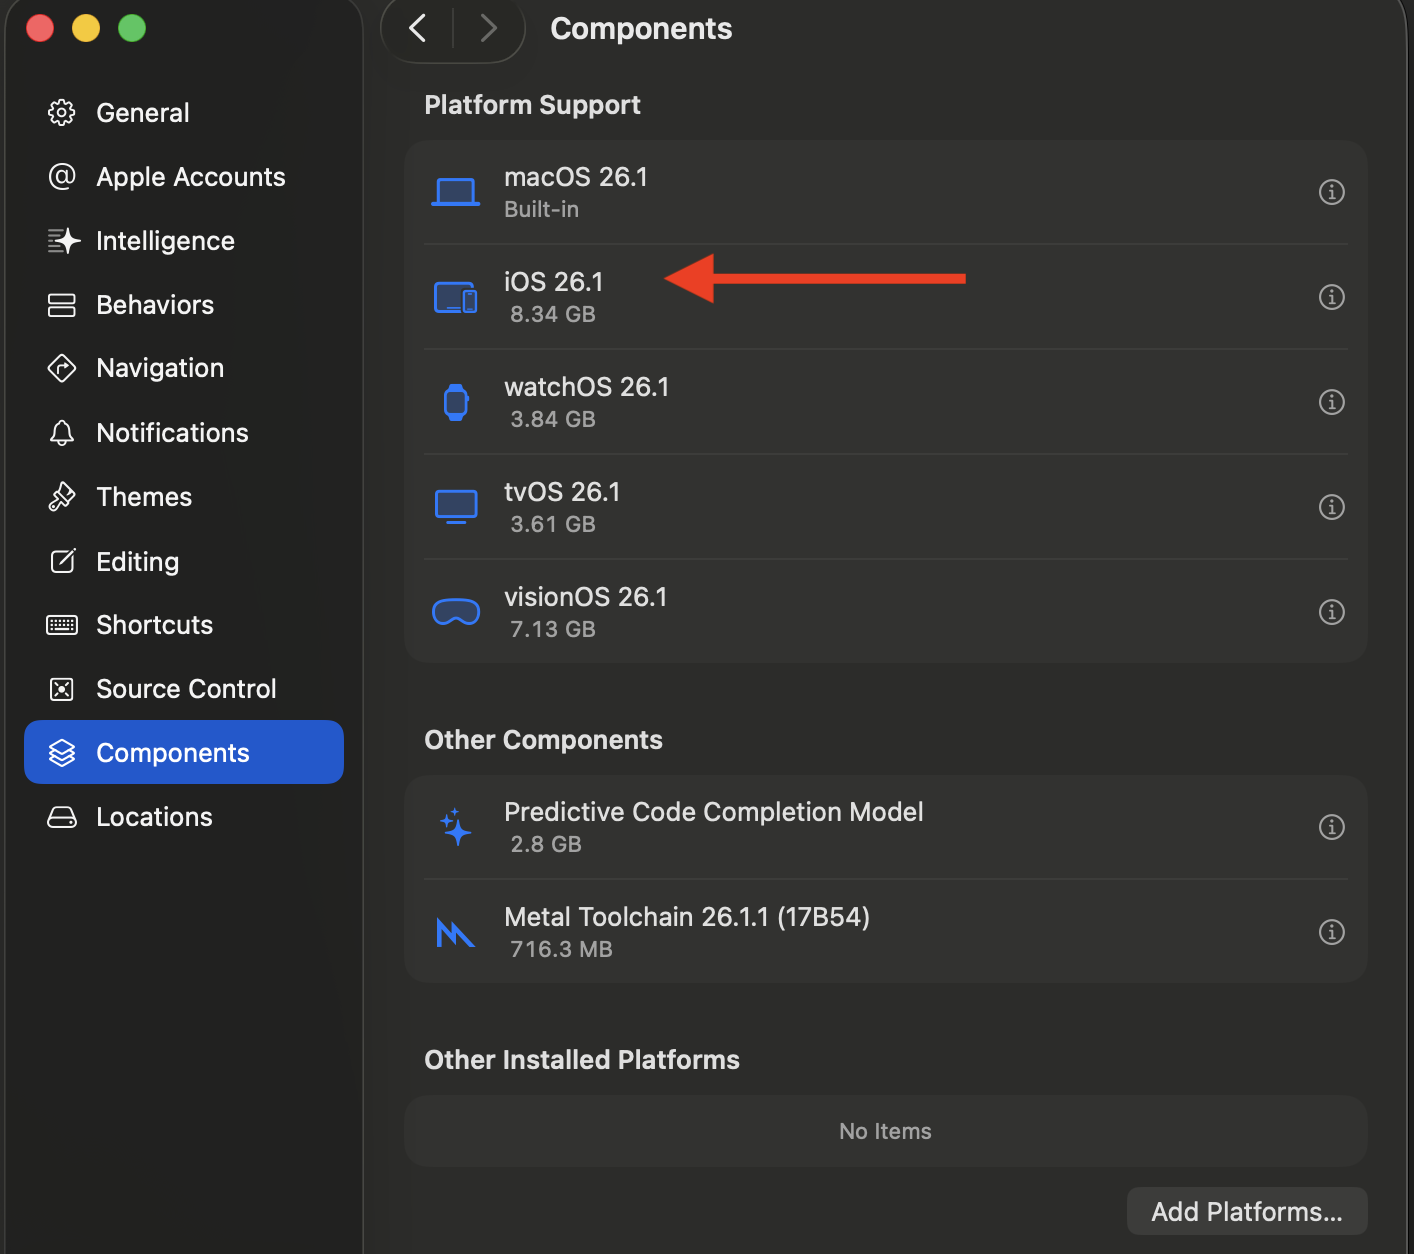Go back using the back chevron
This screenshot has height=1254, width=1414.
click(x=418, y=28)
